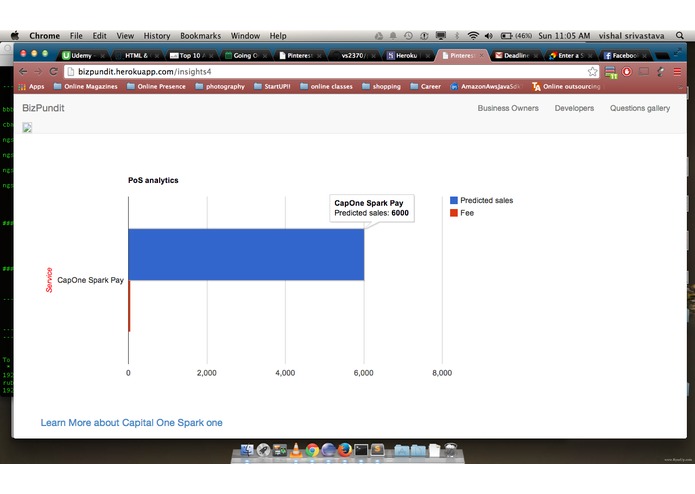Screen dimensions: 695x494
Task: Switch to the Top 10 tab
Action: (191, 55)
